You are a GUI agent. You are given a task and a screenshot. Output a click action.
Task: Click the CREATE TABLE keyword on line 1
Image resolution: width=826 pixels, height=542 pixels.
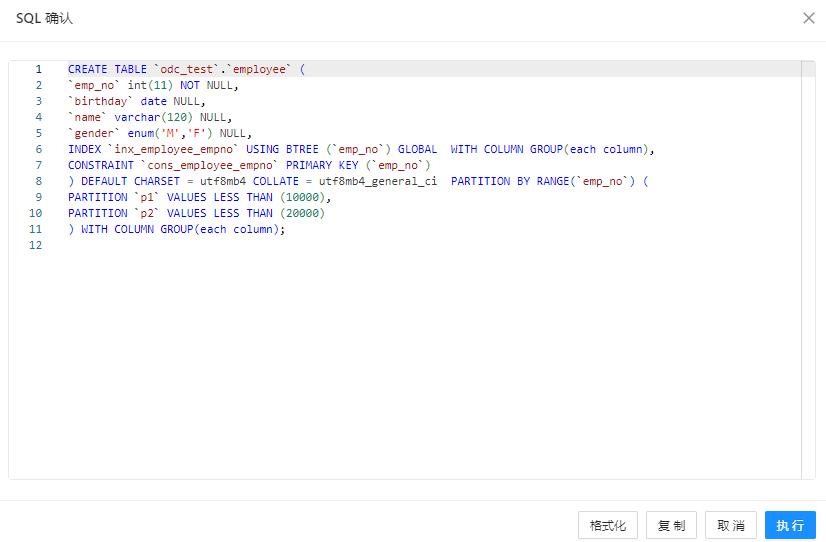107,70
